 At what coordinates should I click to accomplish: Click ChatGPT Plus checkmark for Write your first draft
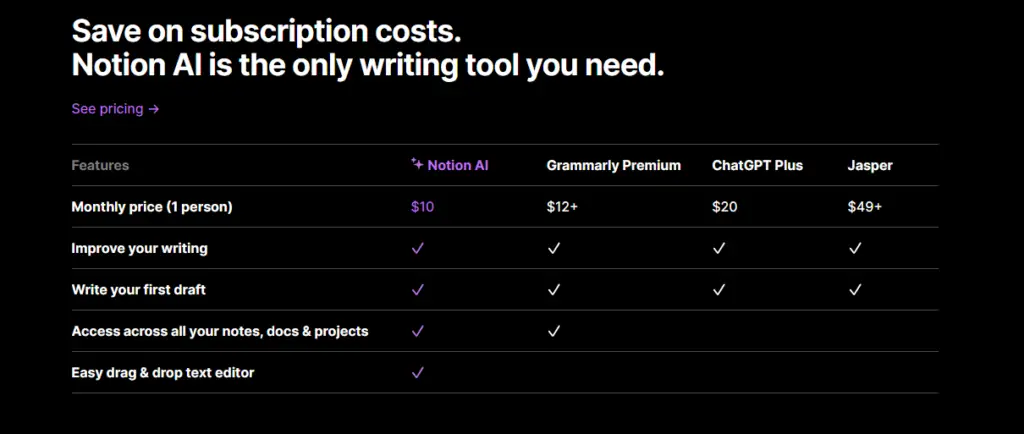(719, 290)
